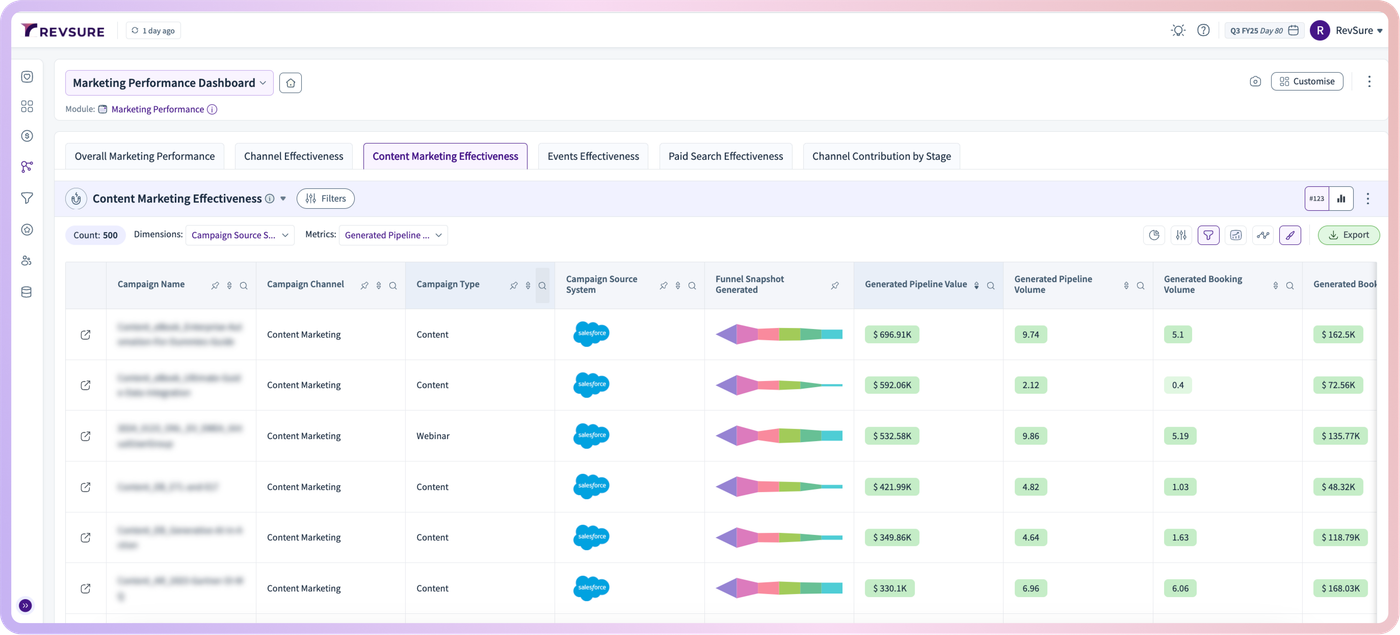This screenshot has height=635, width=1400.
Task: Click the Filters button
Action: coord(326,199)
